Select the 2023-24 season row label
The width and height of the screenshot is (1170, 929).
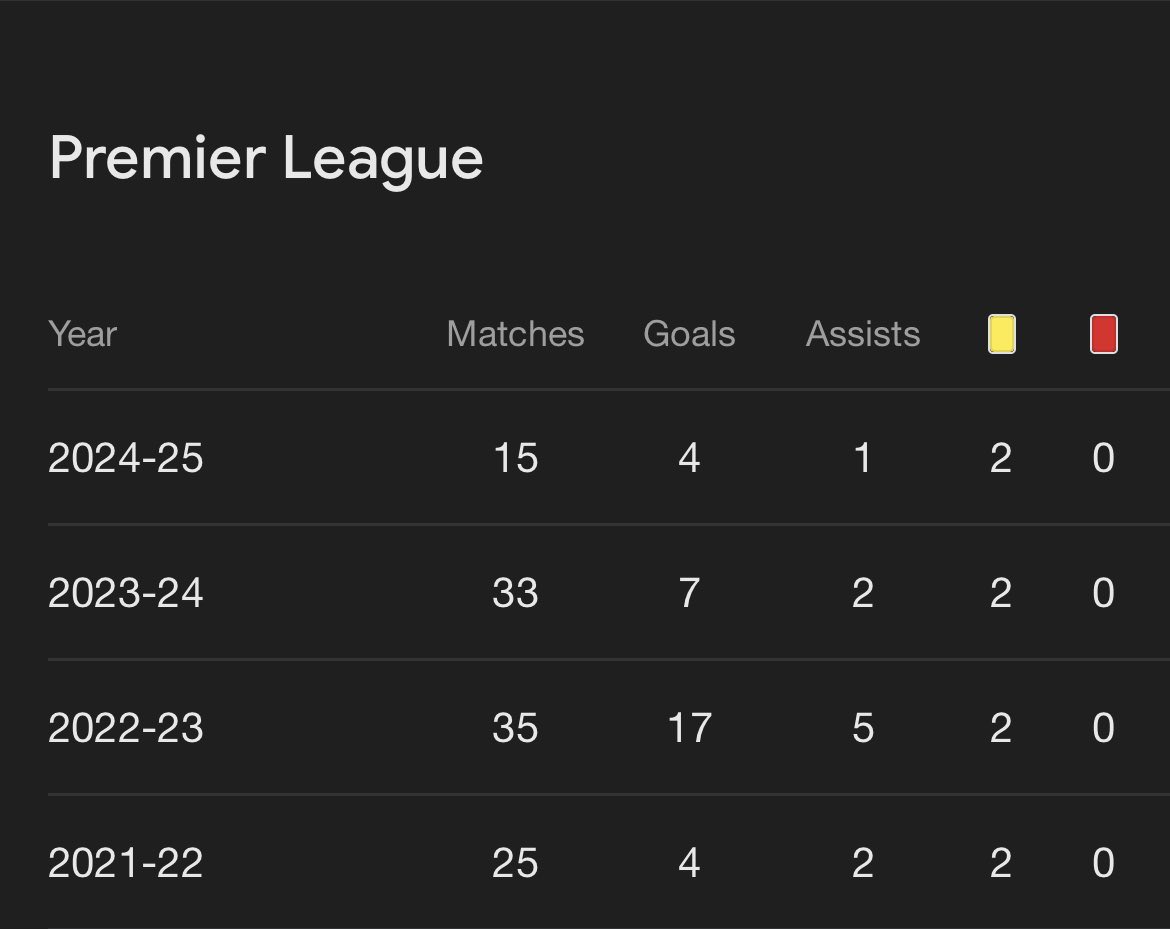click(125, 593)
